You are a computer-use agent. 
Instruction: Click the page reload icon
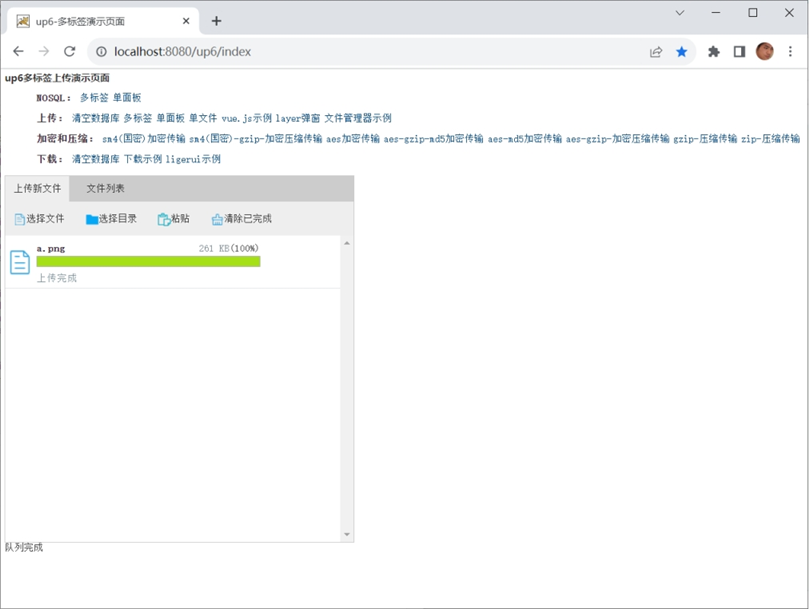[x=70, y=52]
